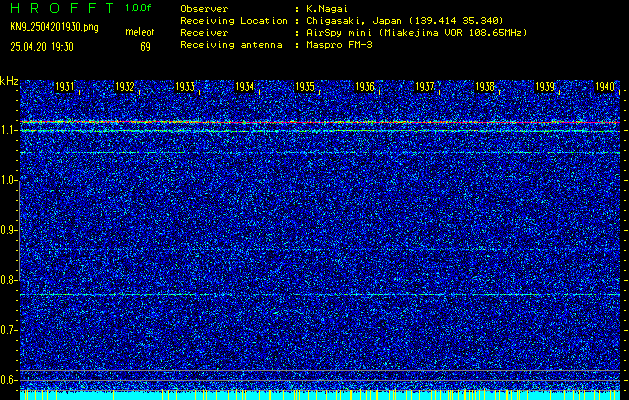Click the Receiving antenna label
This screenshot has width=629, height=400.
click(231, 45)
